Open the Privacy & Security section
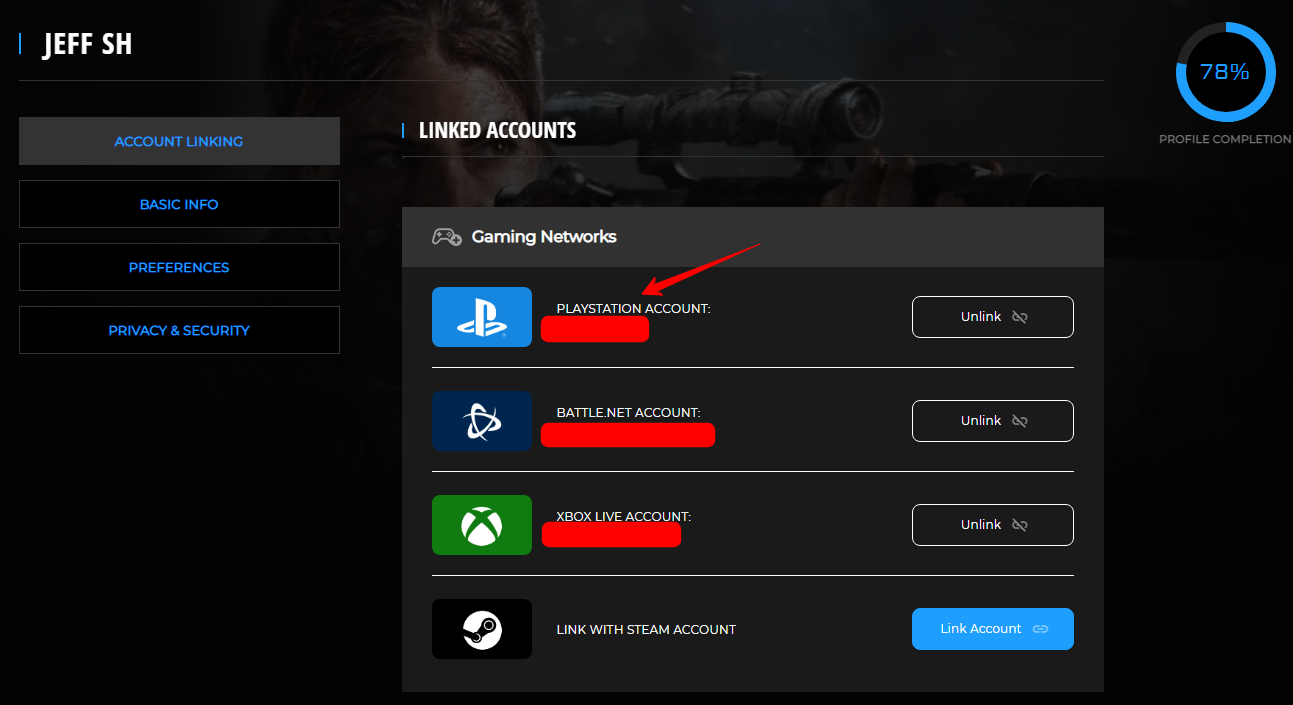This screenshot has height=705, width=1293. point(179,330)
